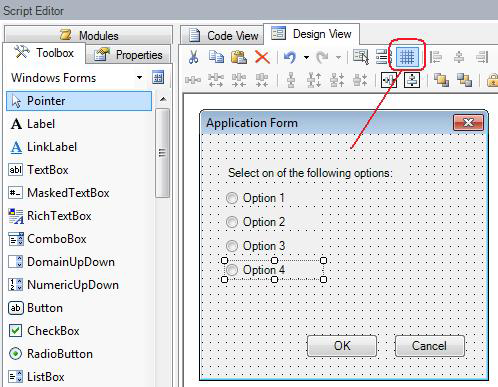This screenshot has width=498, height=387.
Task: Click the OK button on the form
Action: pos(342,346)
